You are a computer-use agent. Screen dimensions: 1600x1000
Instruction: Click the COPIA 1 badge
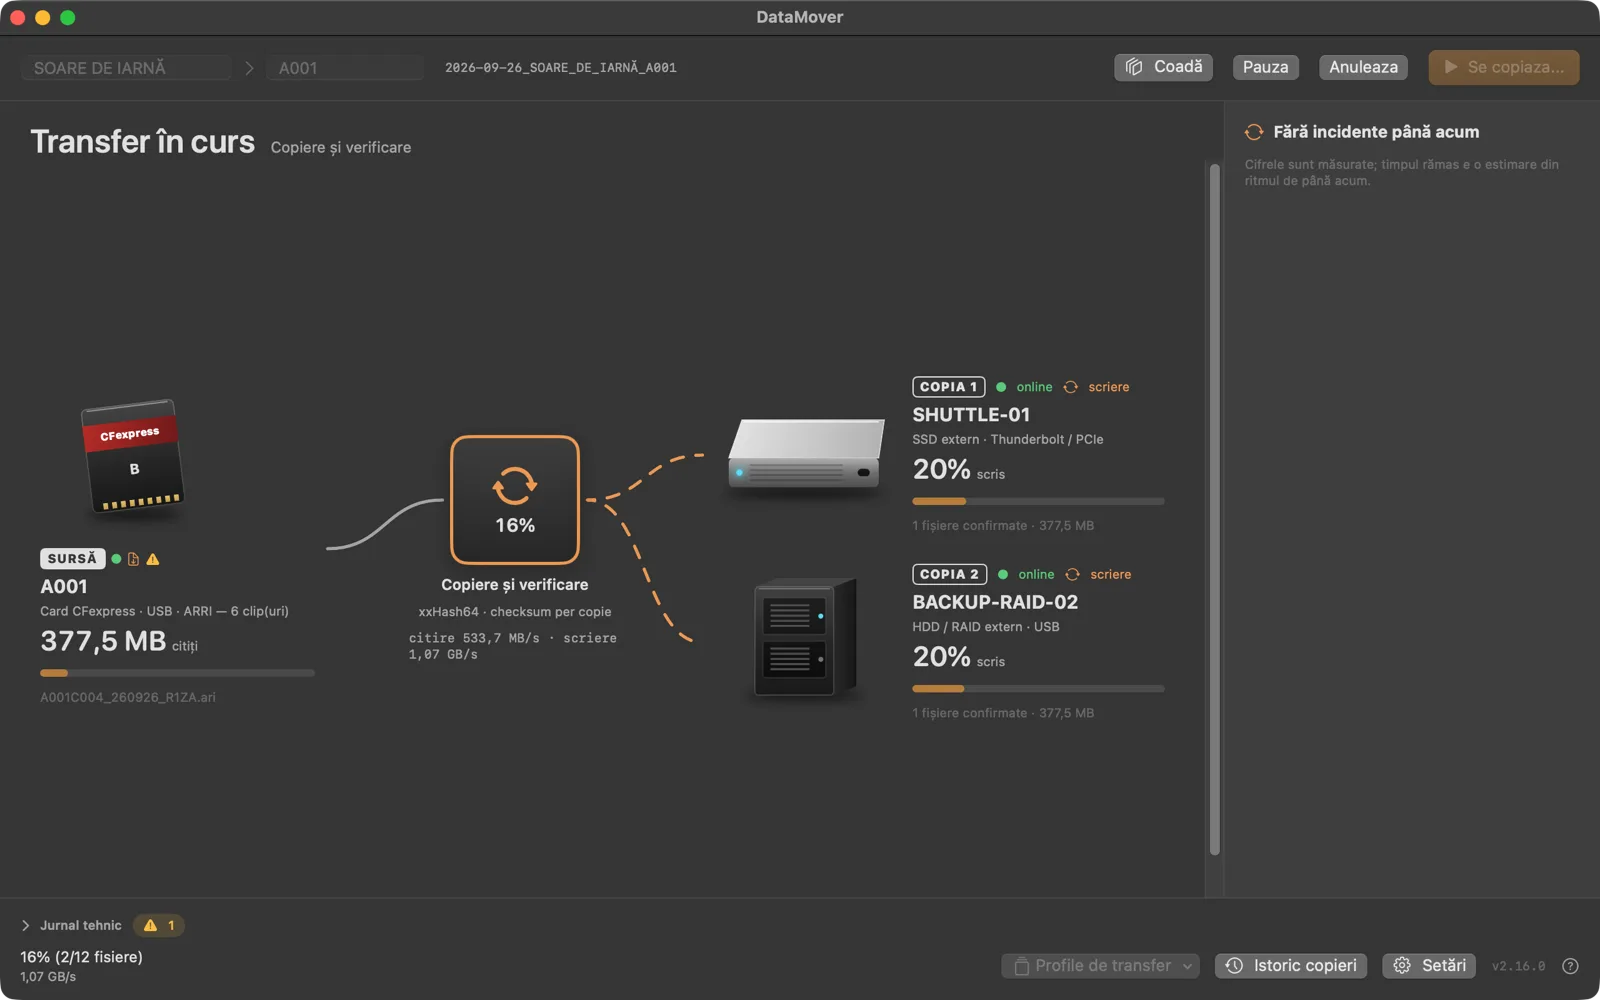point(949,387)
